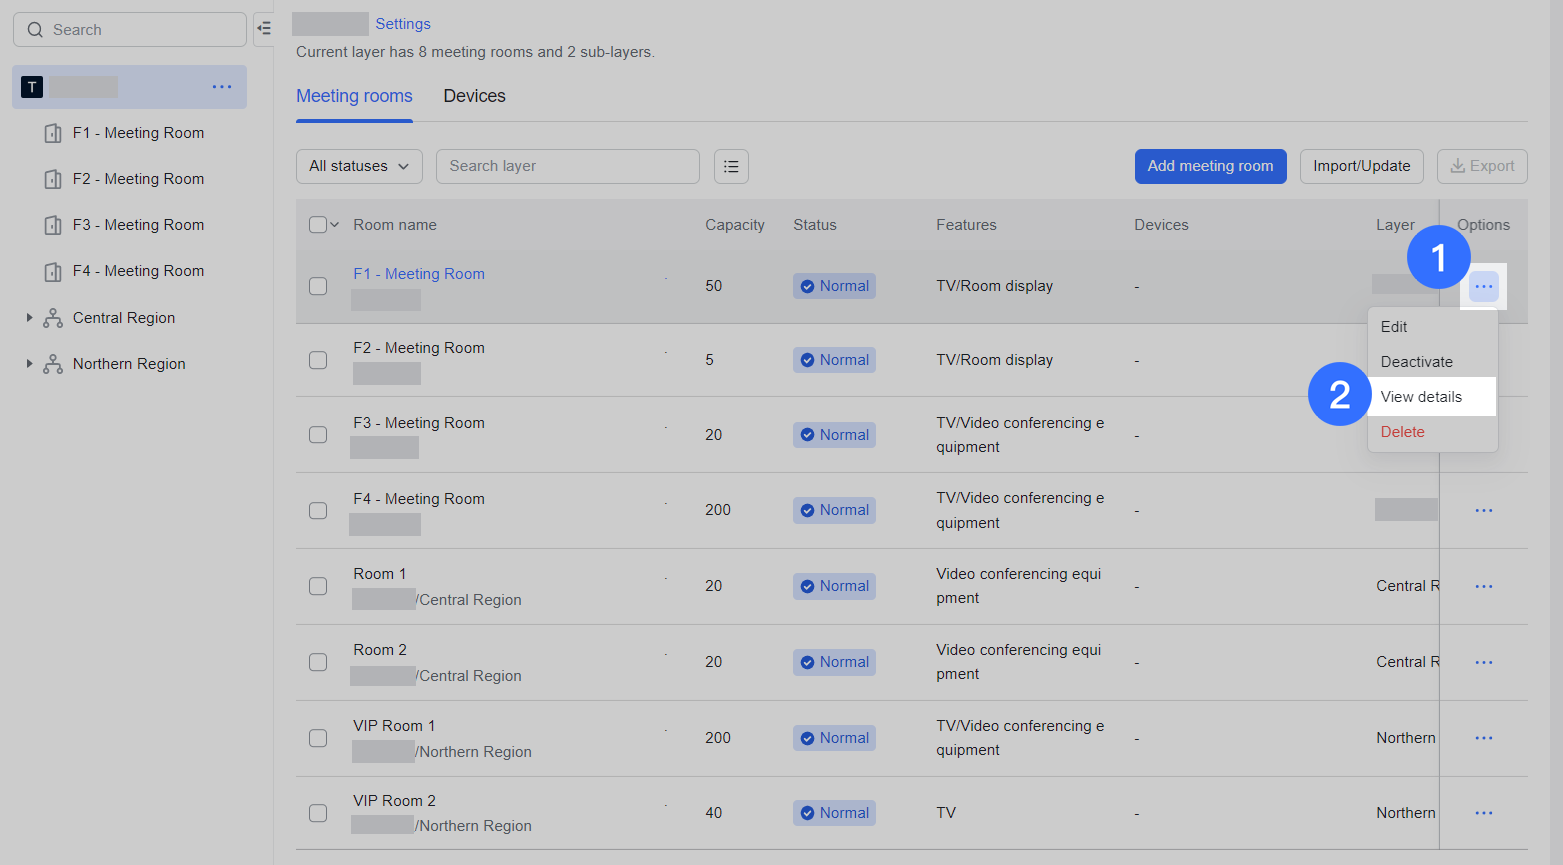The height and width of the screenshot is (865, 1563).
Task: Click the Northern Region hierarchy icon
Action: coord(53,364)
